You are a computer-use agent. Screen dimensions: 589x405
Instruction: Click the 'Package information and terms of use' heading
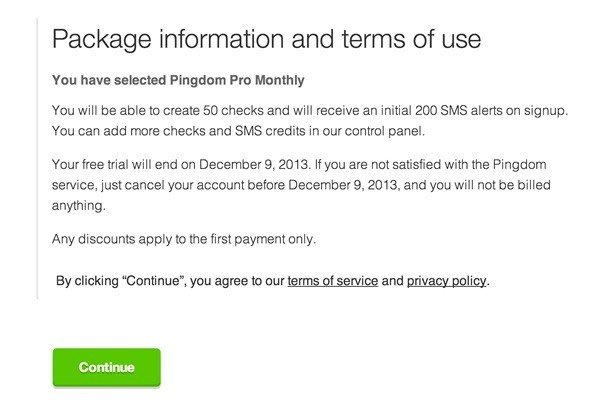[x=266, y=39]
